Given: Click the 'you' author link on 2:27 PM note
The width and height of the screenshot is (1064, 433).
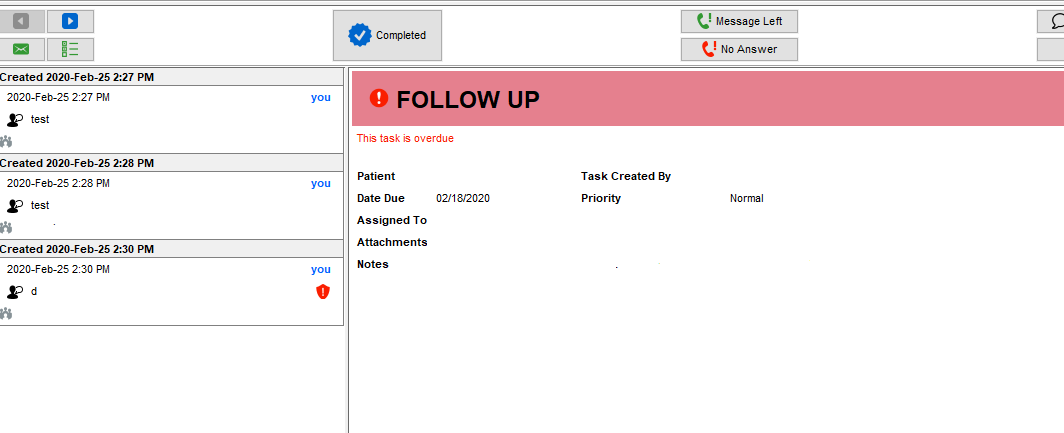Looking at the screenshot, I should click(320, 98).
